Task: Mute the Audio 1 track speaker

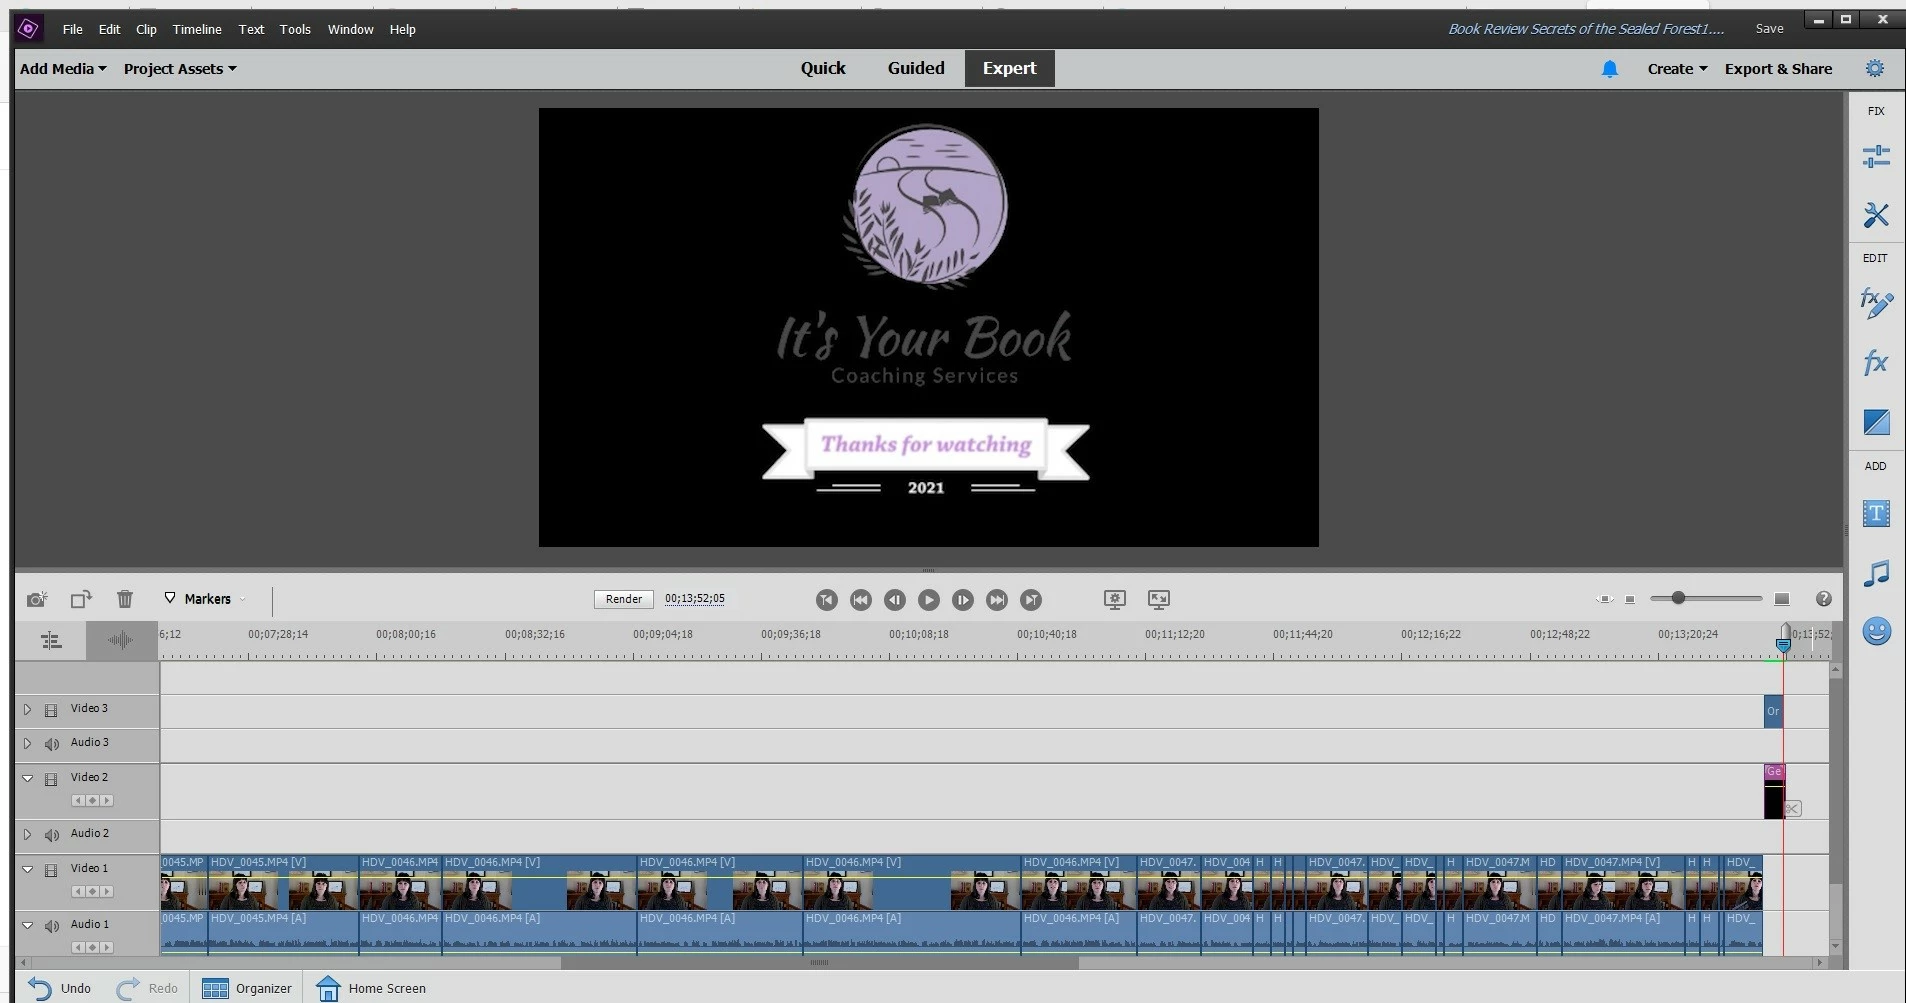Action: pos(52,926)
